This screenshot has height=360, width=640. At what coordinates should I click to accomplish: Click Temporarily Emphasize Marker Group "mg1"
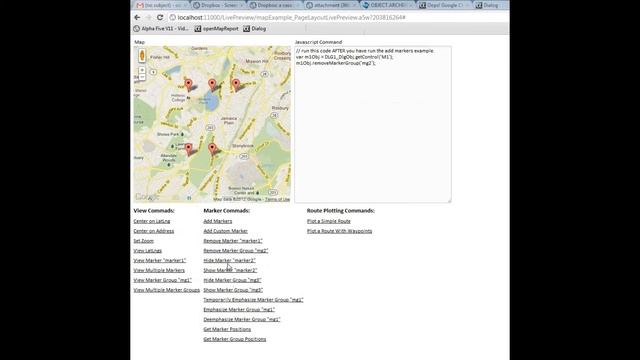click(x=253, y=300)
